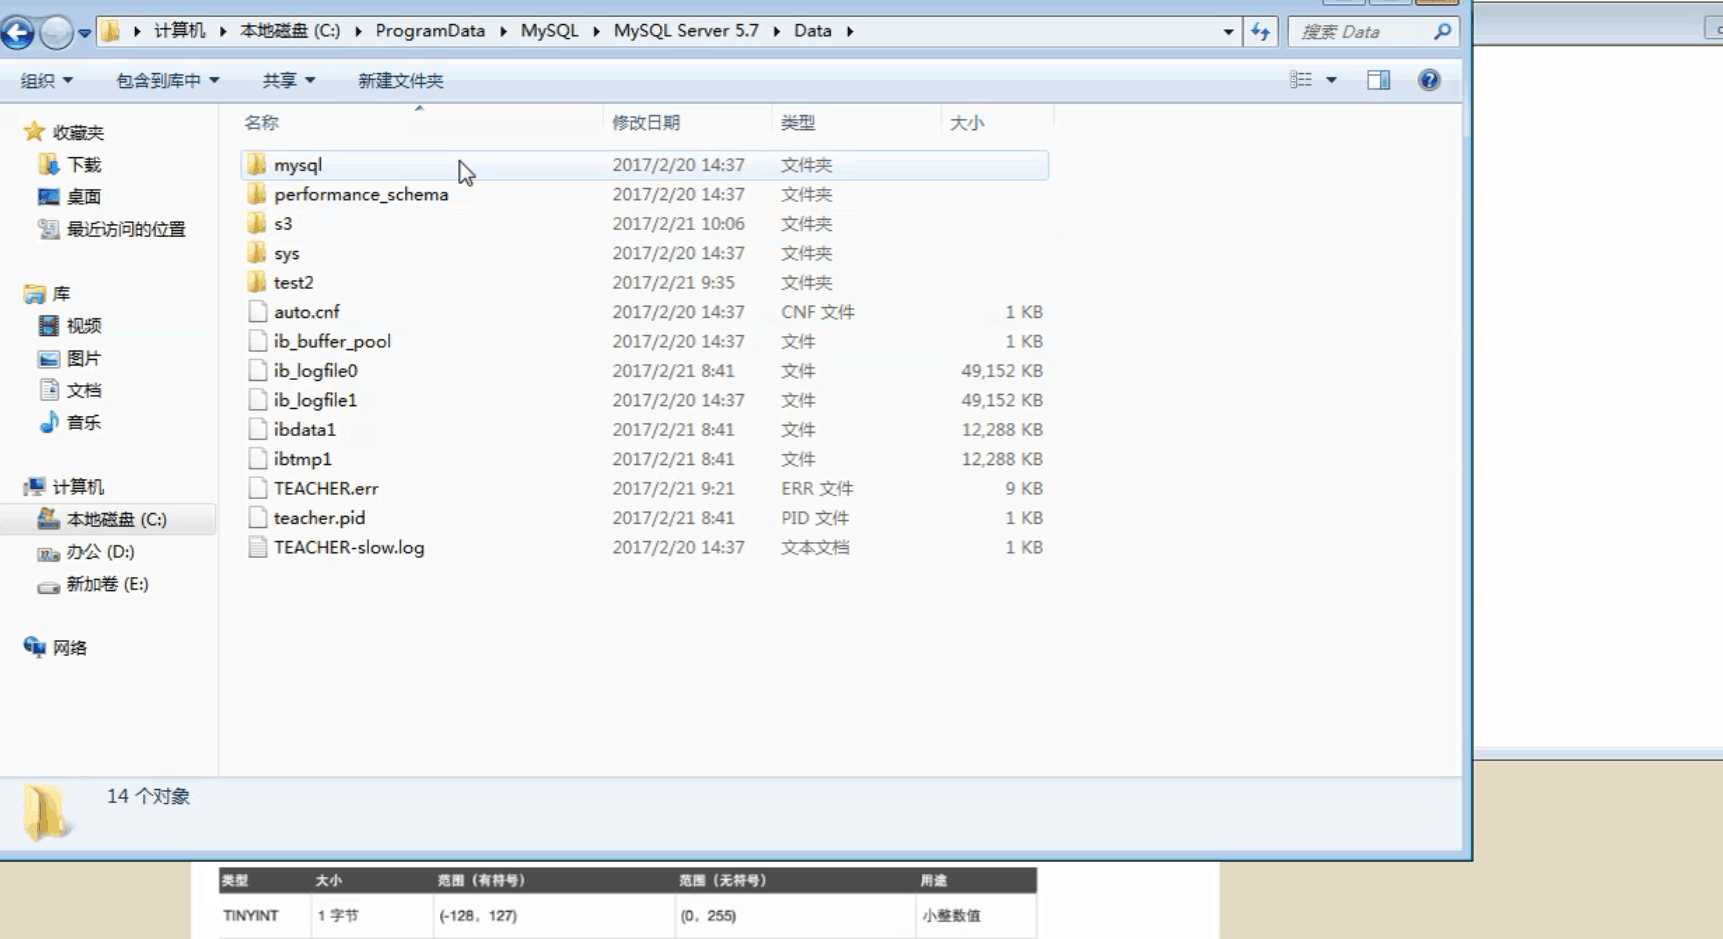The height and width of the screenshot is (939, 1723).
Task: Select the TEACHER-slow.log file icon
Action: [257, 547]
